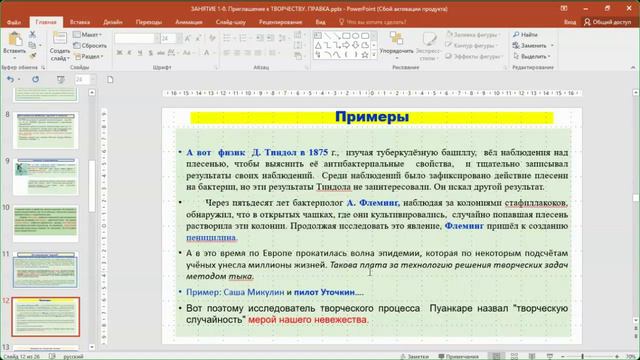Select the rectangle shape in shapes gallery
640x360 pixels.
click(x=347, y=36)
